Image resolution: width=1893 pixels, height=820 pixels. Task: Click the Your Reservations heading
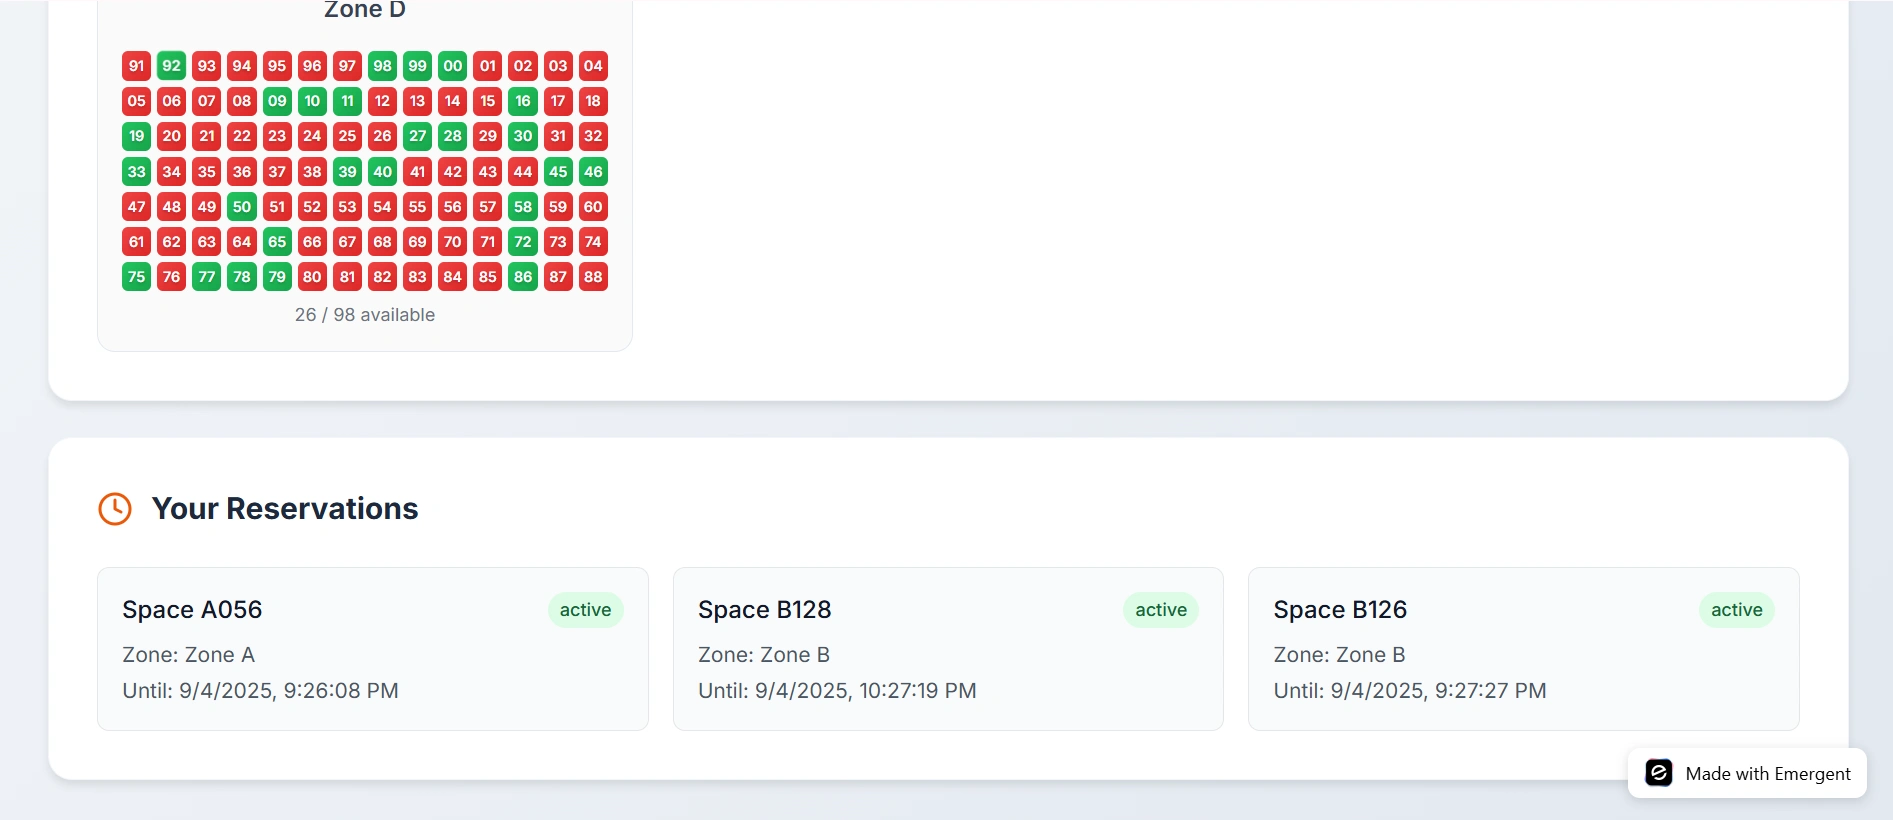[285, 509]
